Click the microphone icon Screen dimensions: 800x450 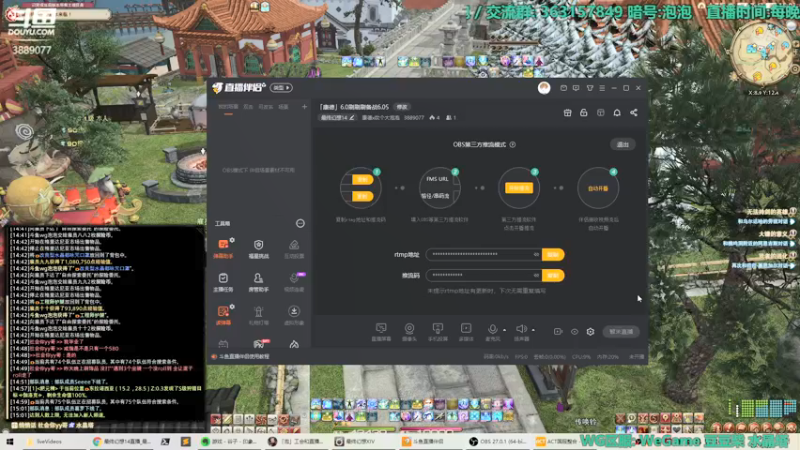pos(492,329)
